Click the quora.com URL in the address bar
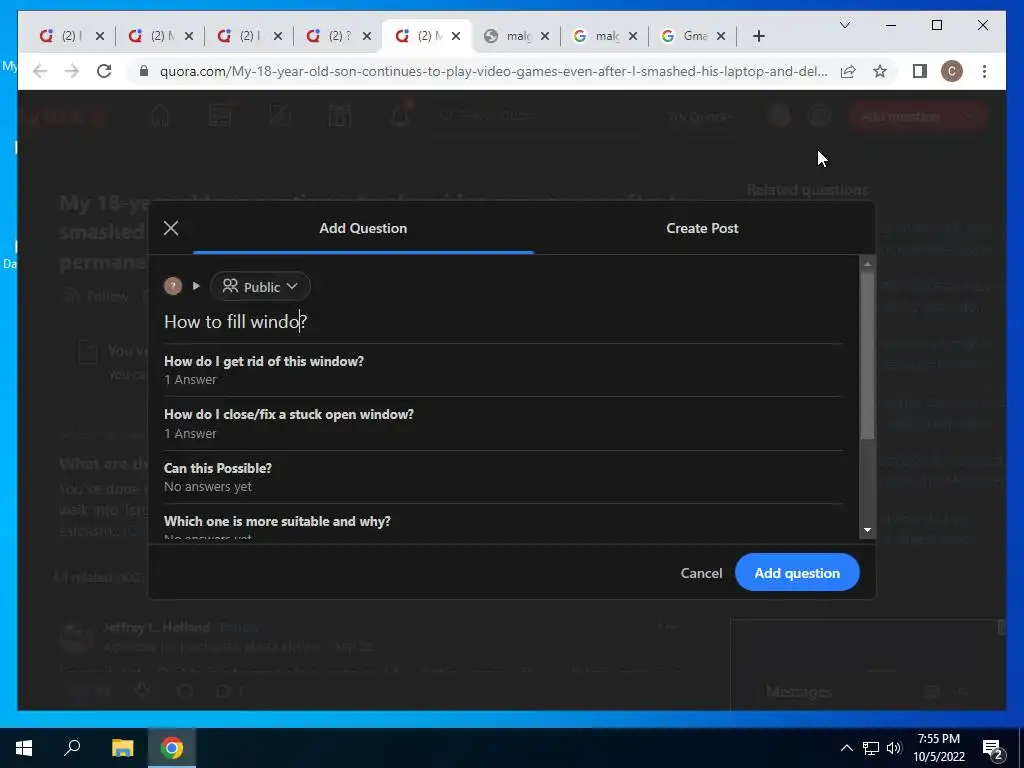This screenshot has height=768, width=1024. point(494,71)
